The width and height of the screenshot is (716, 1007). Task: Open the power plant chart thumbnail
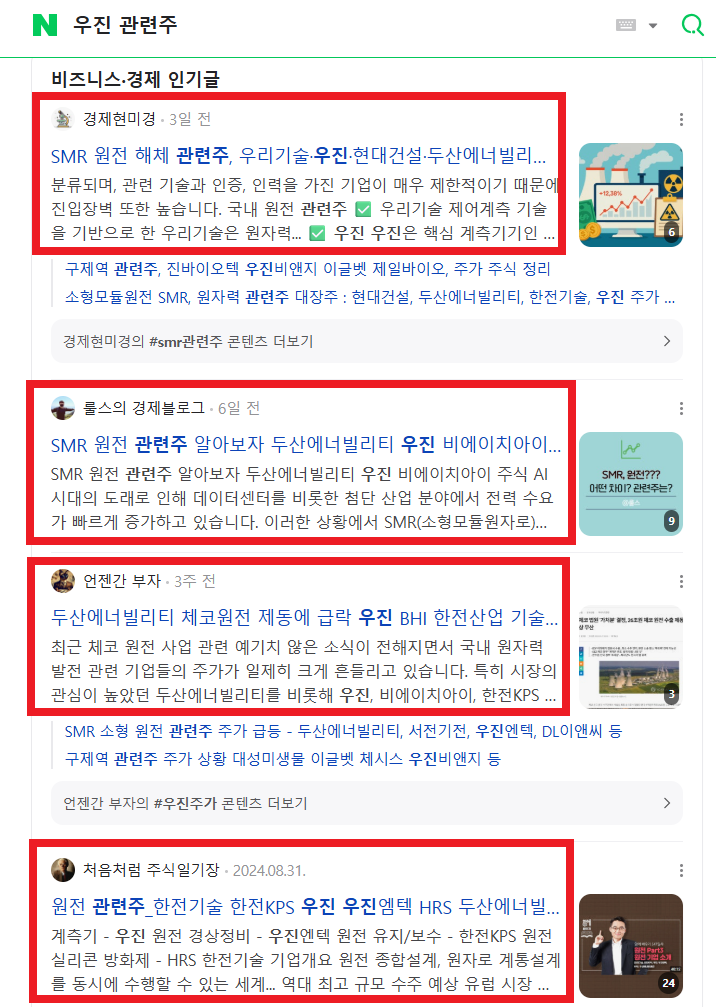point(631,195)
